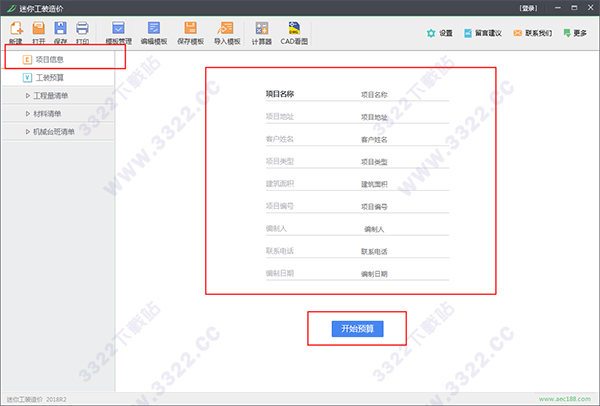Expand the 工程量清单 arrow
Viewport: 600px width, 406px height.
pos(28,96)
